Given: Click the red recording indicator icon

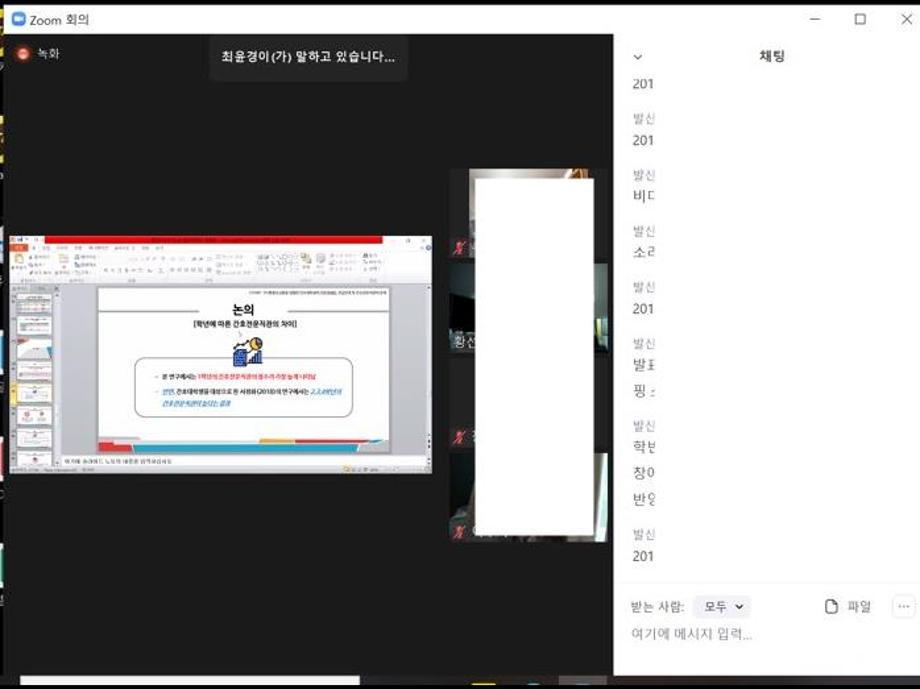Looking at the screenshot, I should coord(23,53).
